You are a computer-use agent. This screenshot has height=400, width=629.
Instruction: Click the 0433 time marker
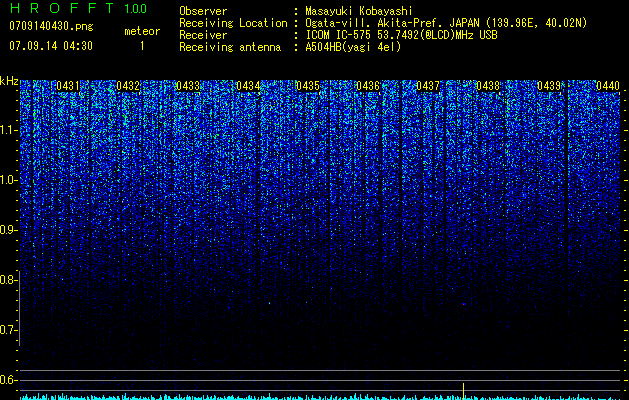coord(188,86)
